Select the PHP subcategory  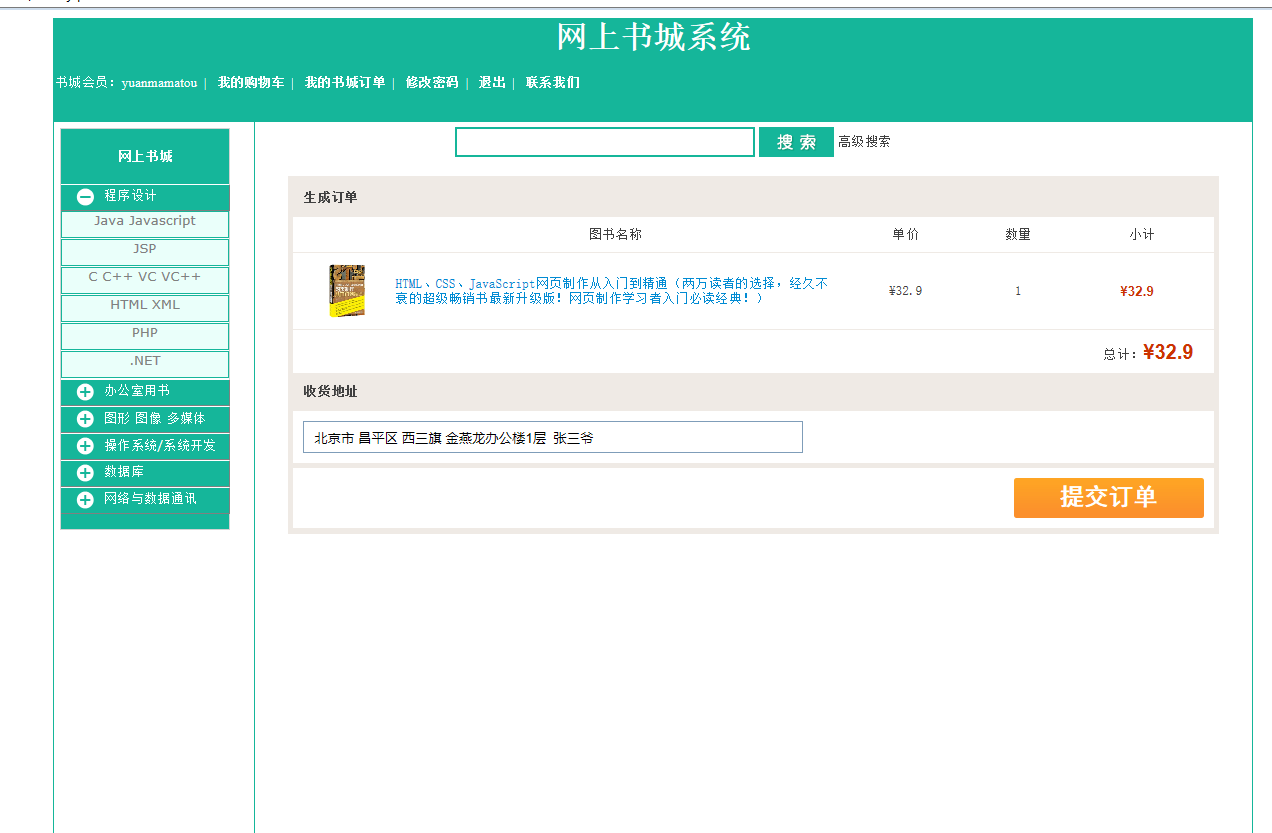coord(144,335)
